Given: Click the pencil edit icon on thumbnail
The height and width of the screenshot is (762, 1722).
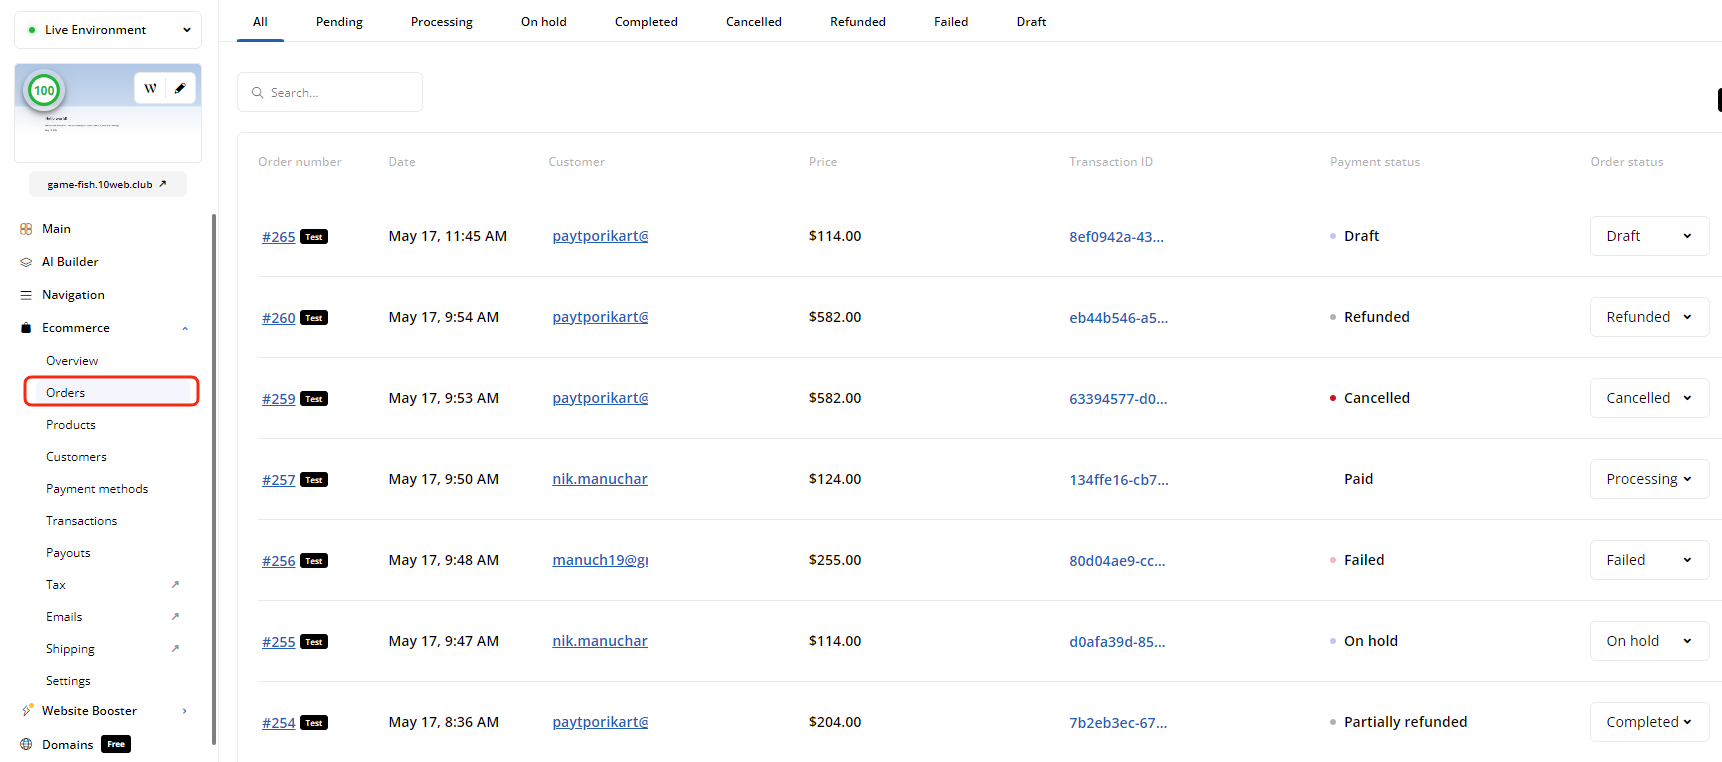Looking at the screenshot, I should click(x=180, y=88).
